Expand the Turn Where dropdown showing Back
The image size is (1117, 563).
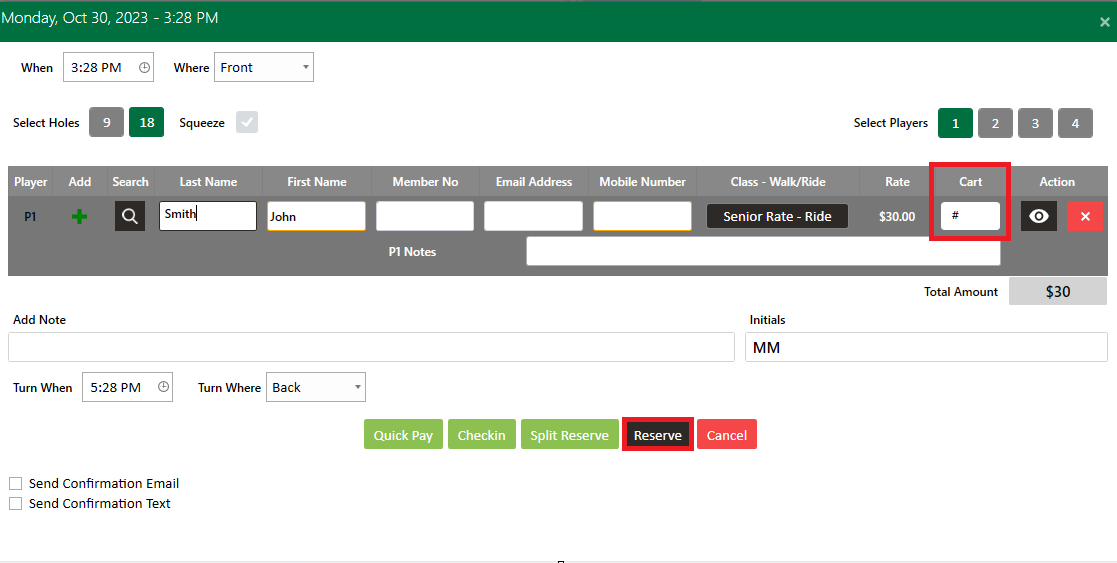tap(316, 387)
